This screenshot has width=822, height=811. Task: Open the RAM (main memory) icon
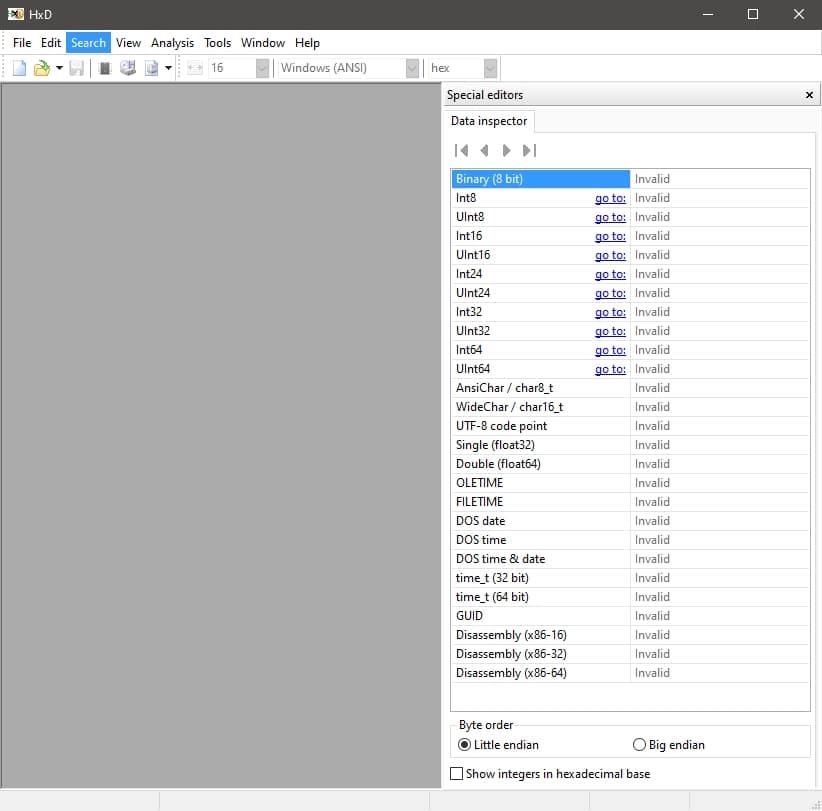(x=105, y=68)
